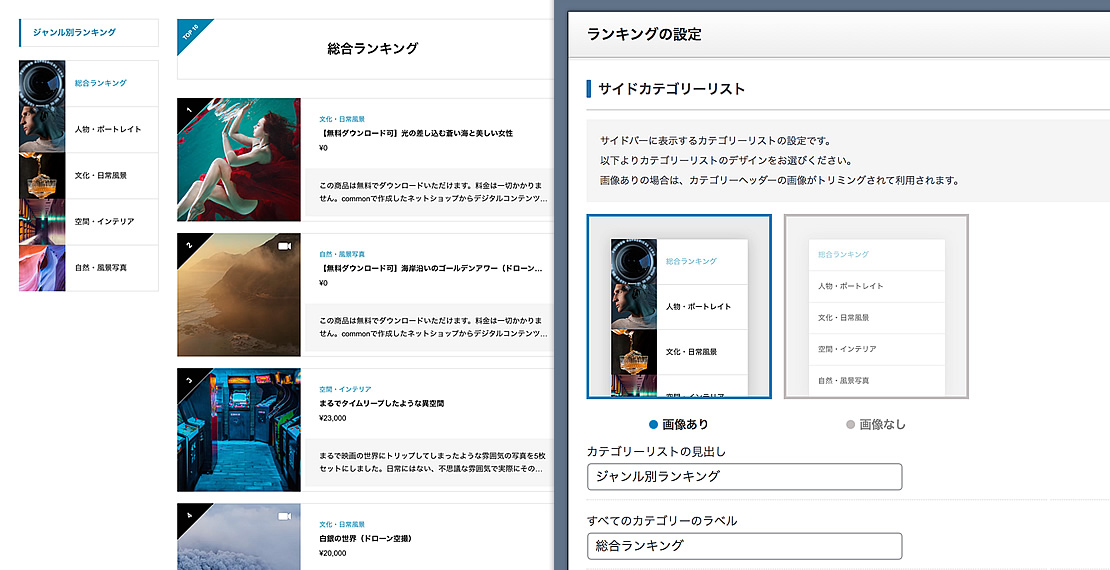This screenshot has height=570, width=1110.
Task: Click the drink glass thumbnail in sidebar
Action: 42,176
